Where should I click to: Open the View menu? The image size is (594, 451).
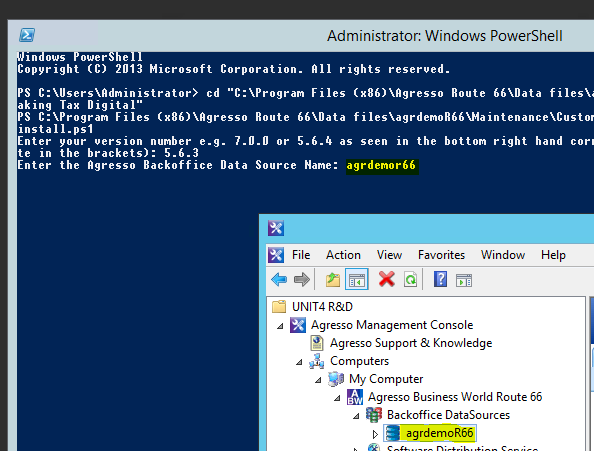click(x=389, y=255)
